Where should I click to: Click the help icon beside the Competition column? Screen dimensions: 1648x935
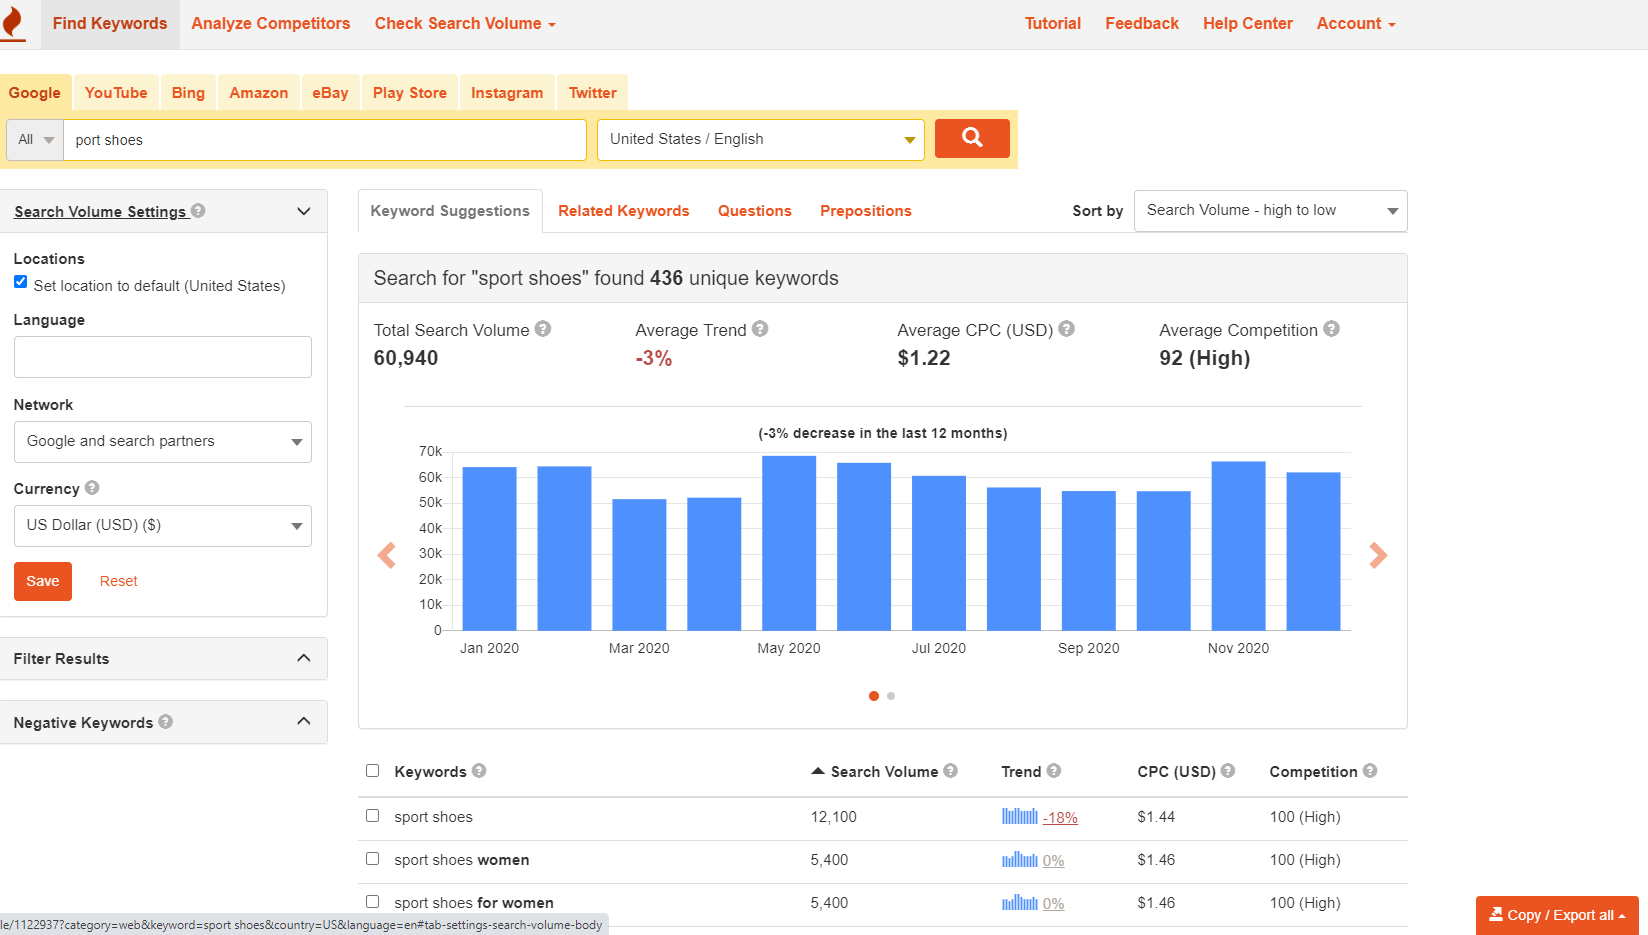tap(1372, 771)
